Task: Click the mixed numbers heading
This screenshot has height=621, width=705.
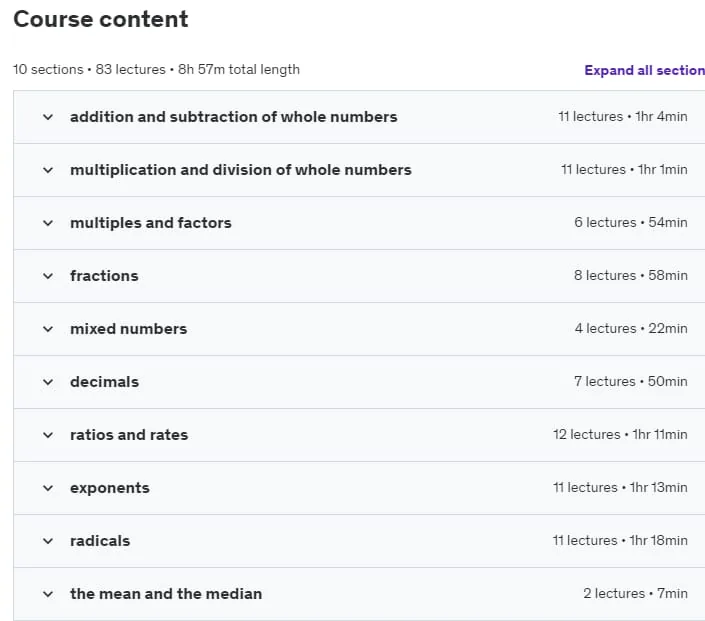Action: point(129,329)
